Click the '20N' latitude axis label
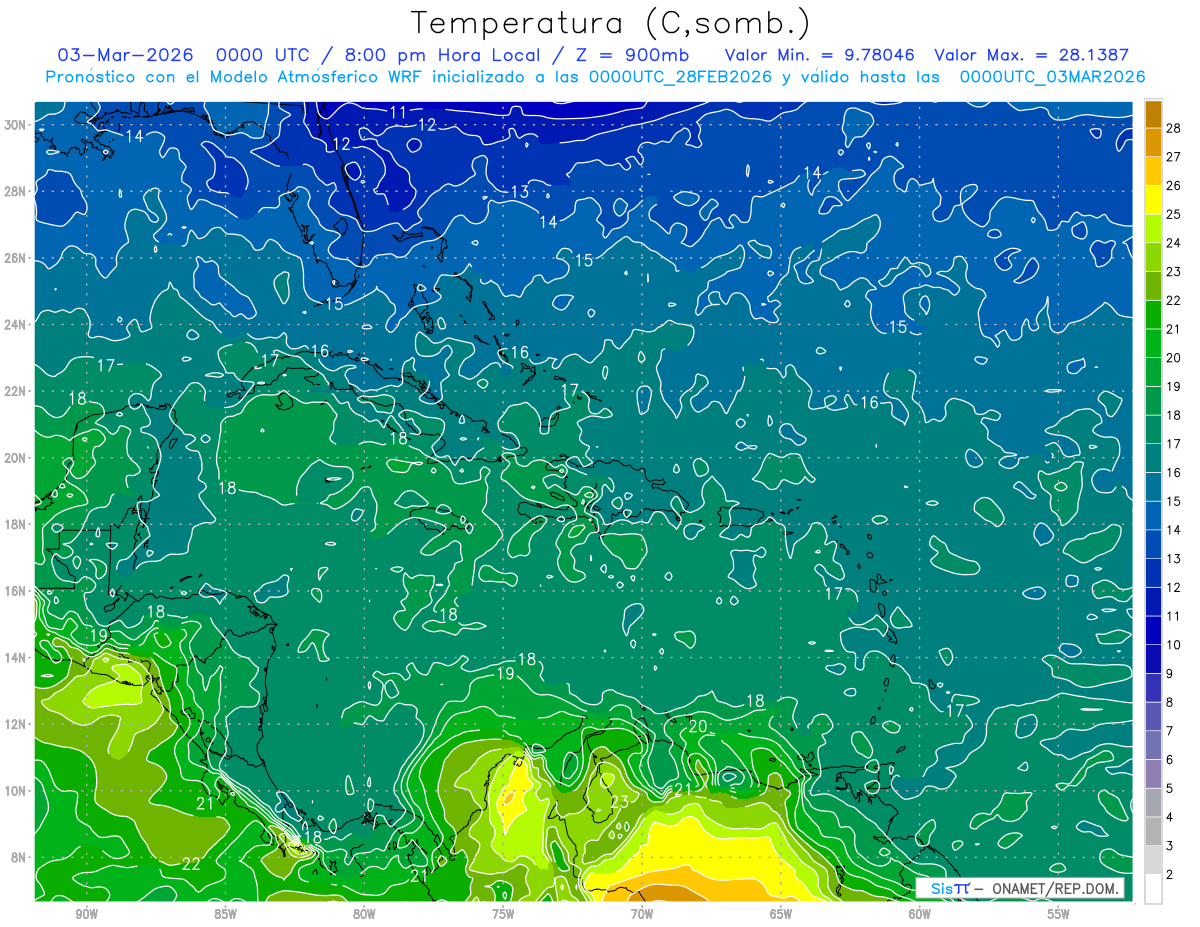The width and height of the screenshot is (1200, 927). click(17, 458)
